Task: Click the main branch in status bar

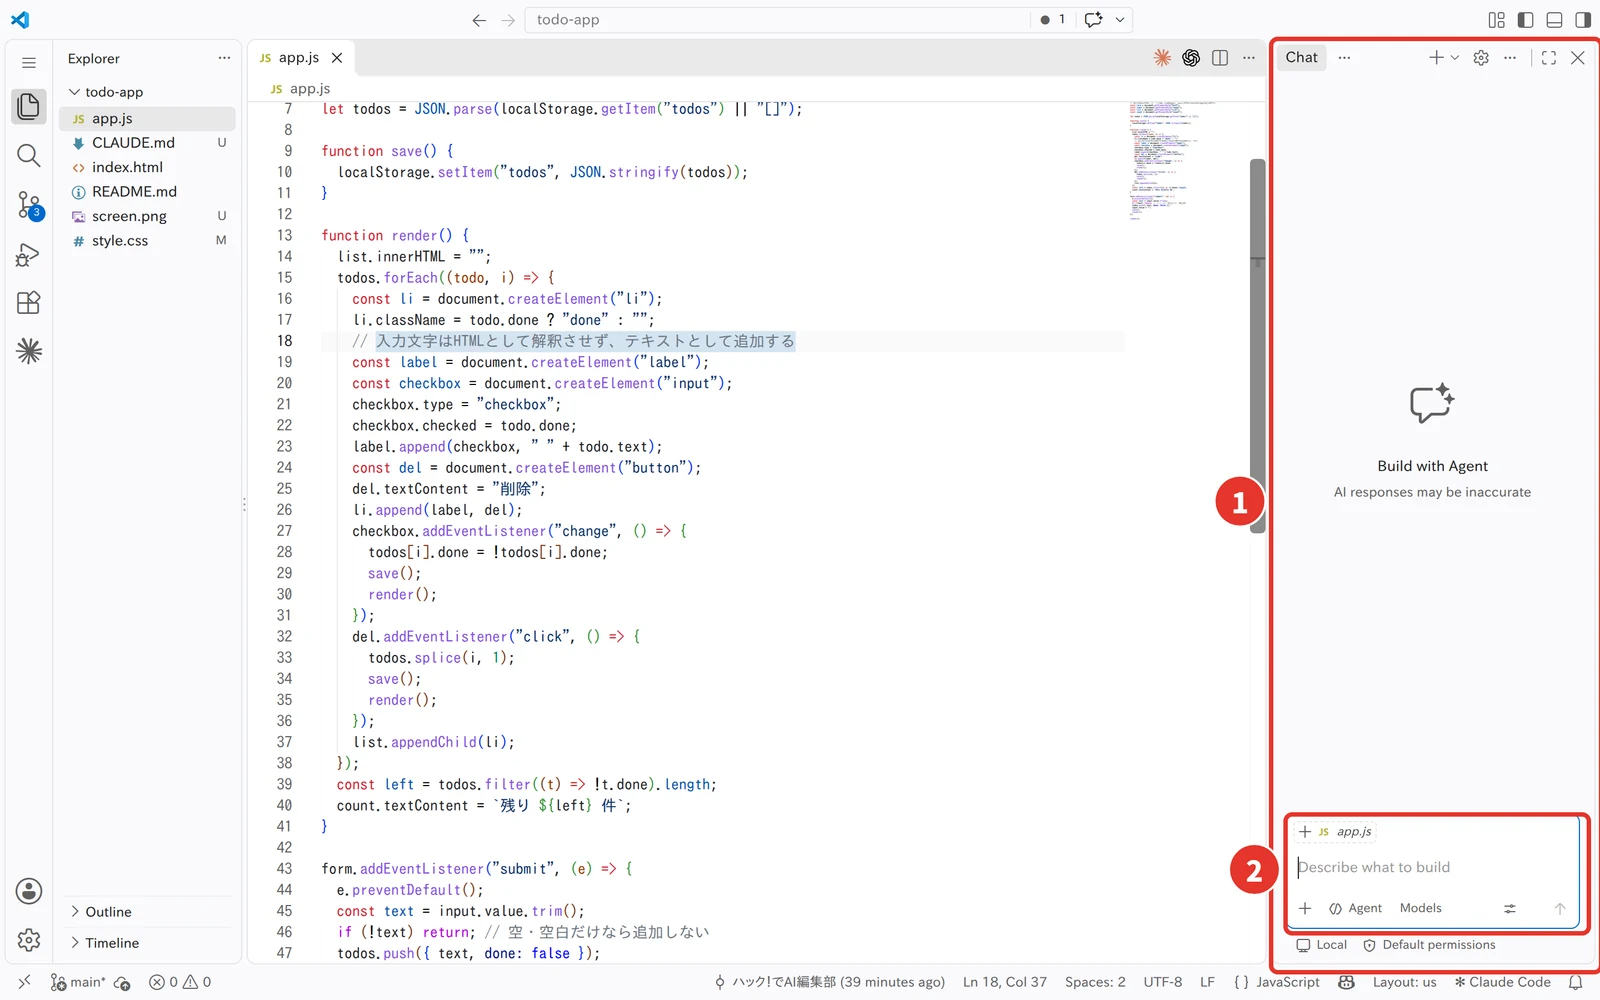Action: [x=78, y=982]
